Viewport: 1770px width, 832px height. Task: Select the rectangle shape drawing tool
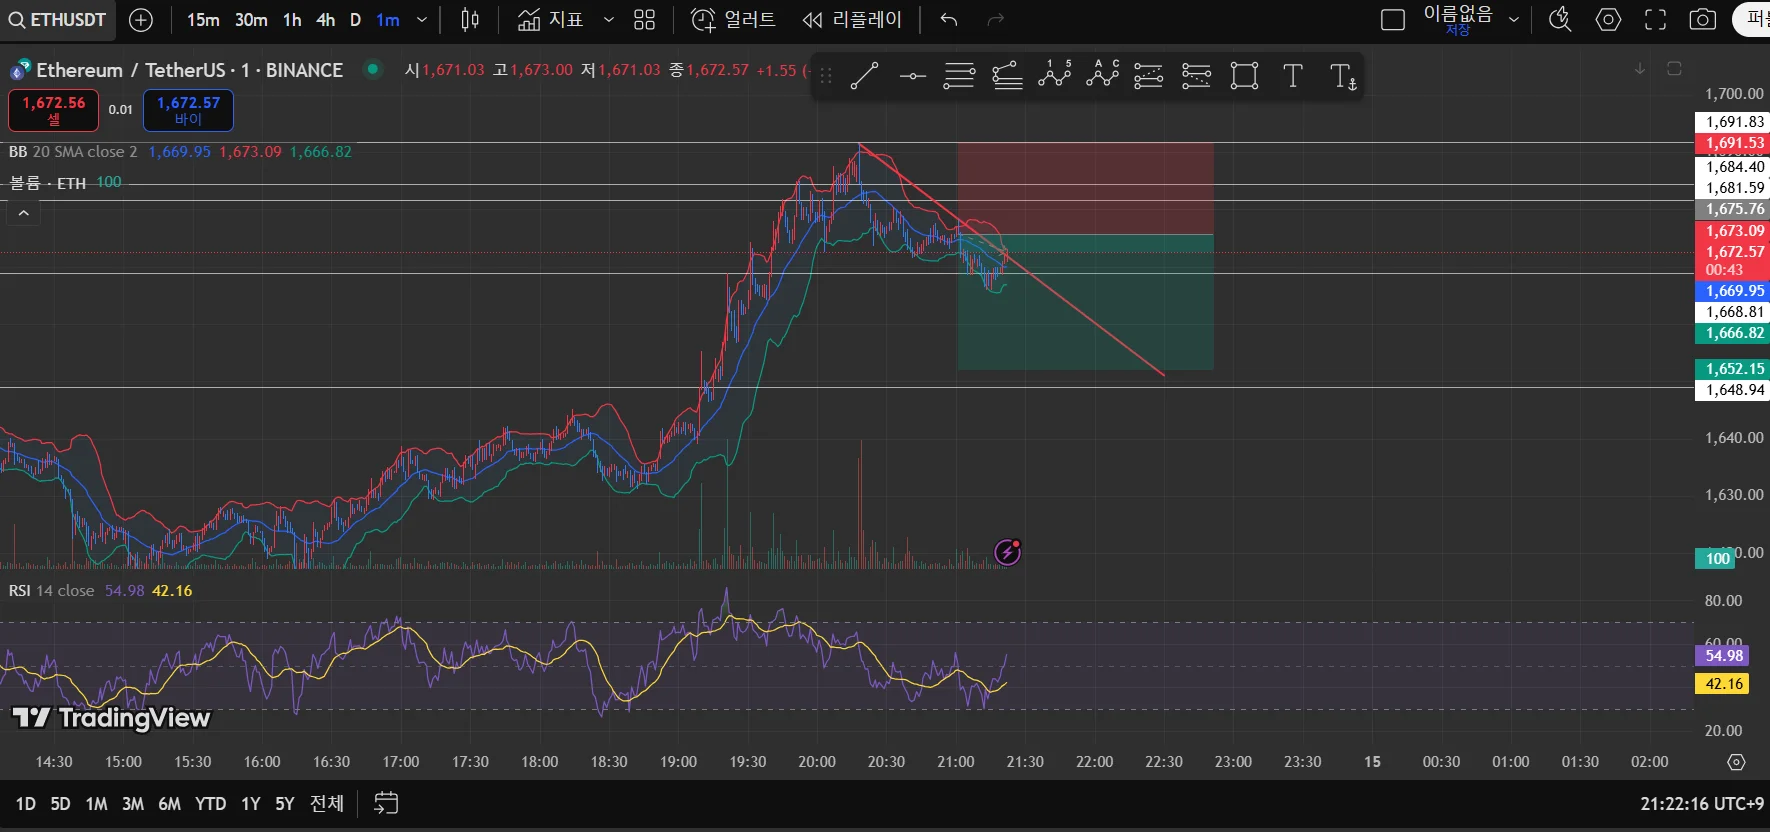(1244, 76)
